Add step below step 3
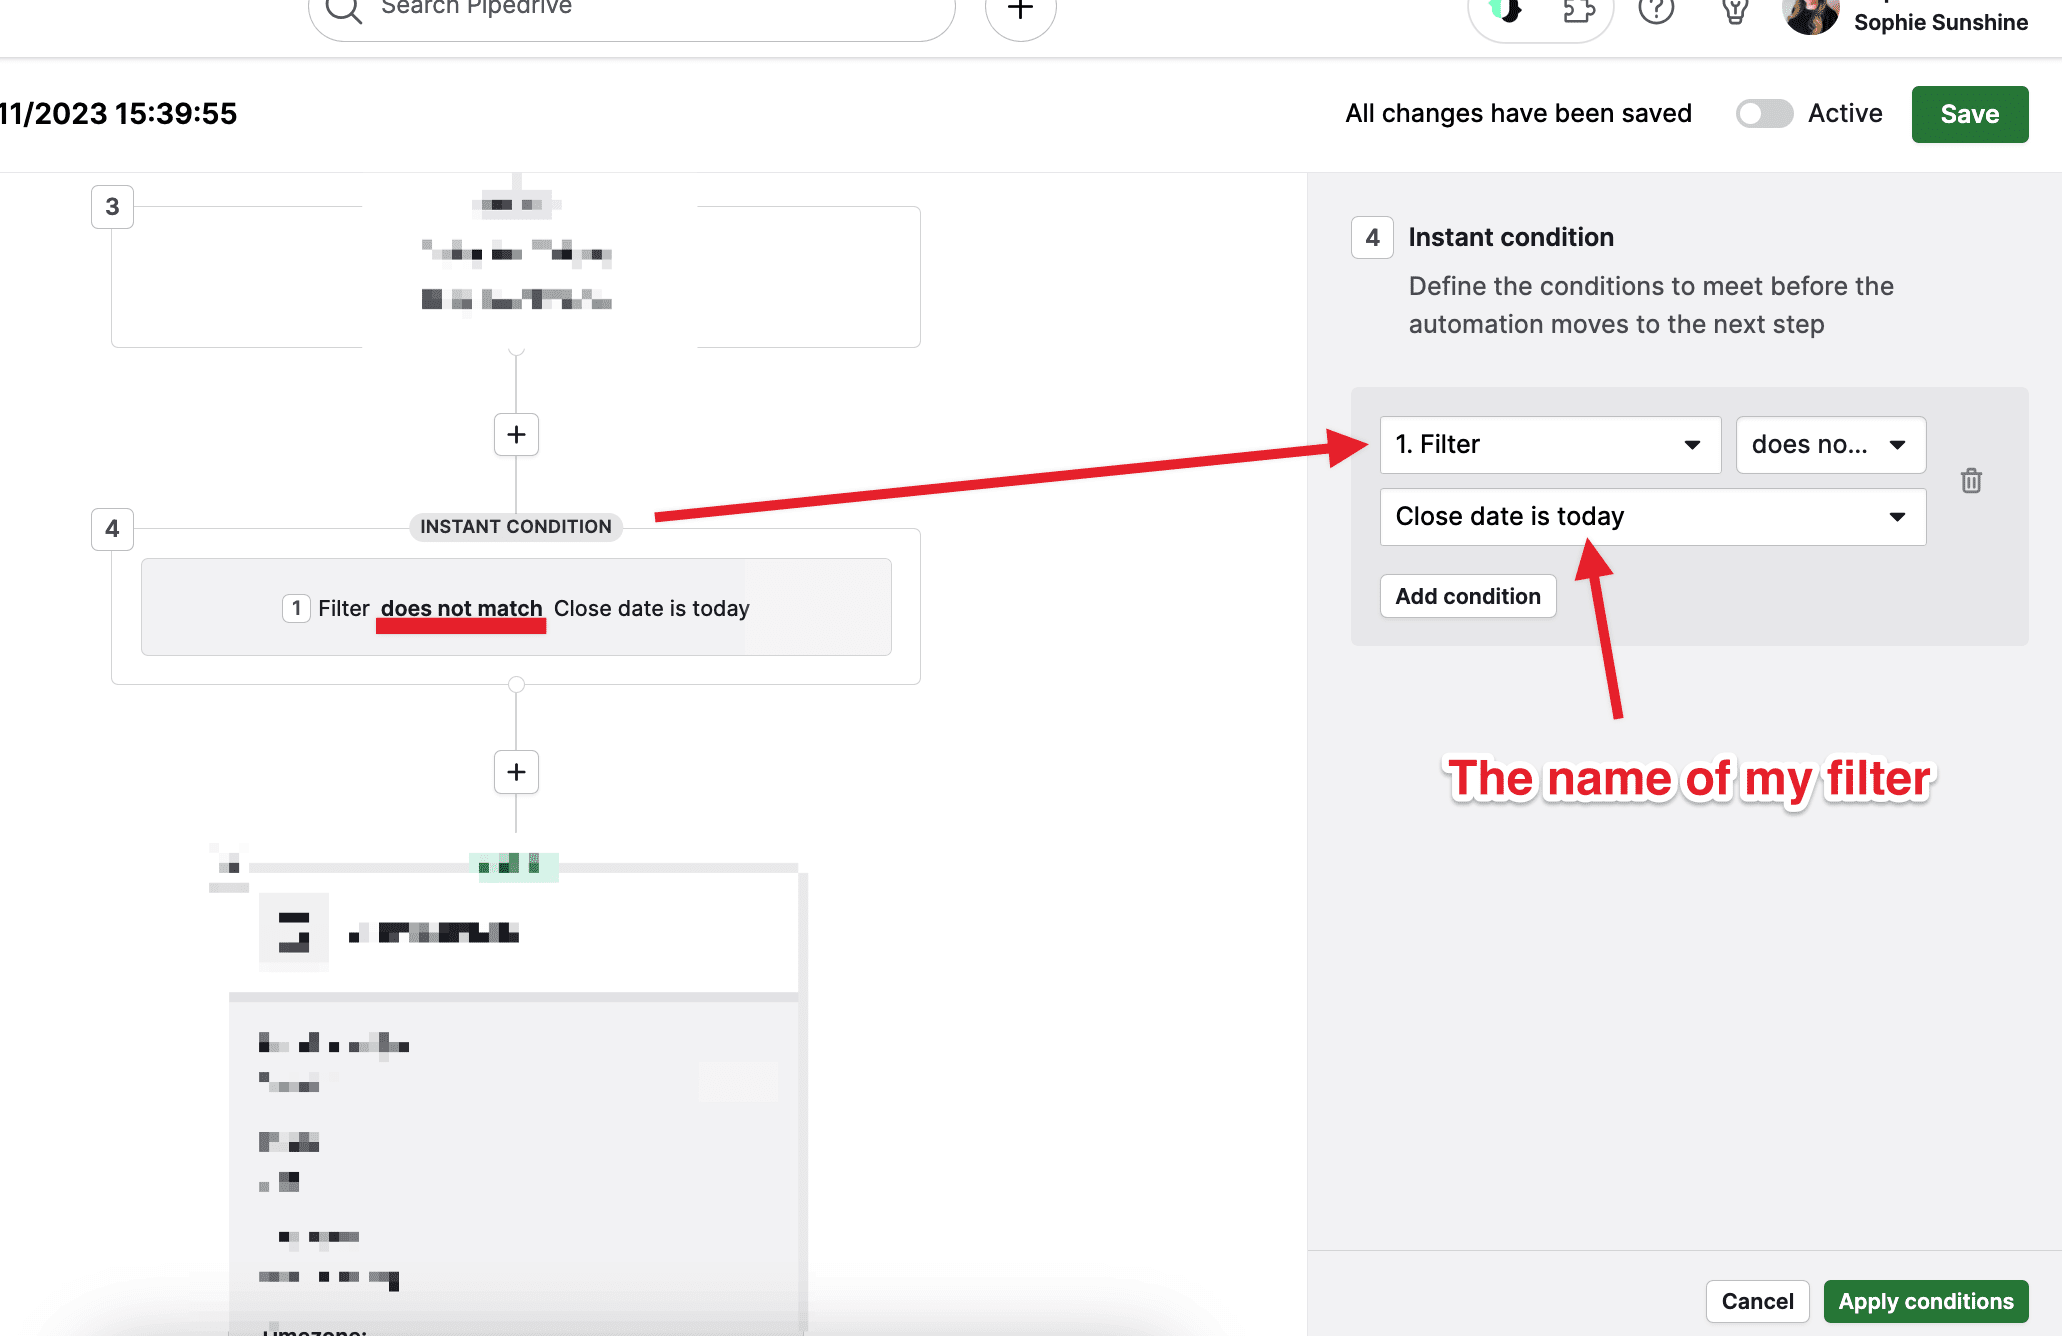This screenshot has height=1336, width=2062. (x=516, y=435)
